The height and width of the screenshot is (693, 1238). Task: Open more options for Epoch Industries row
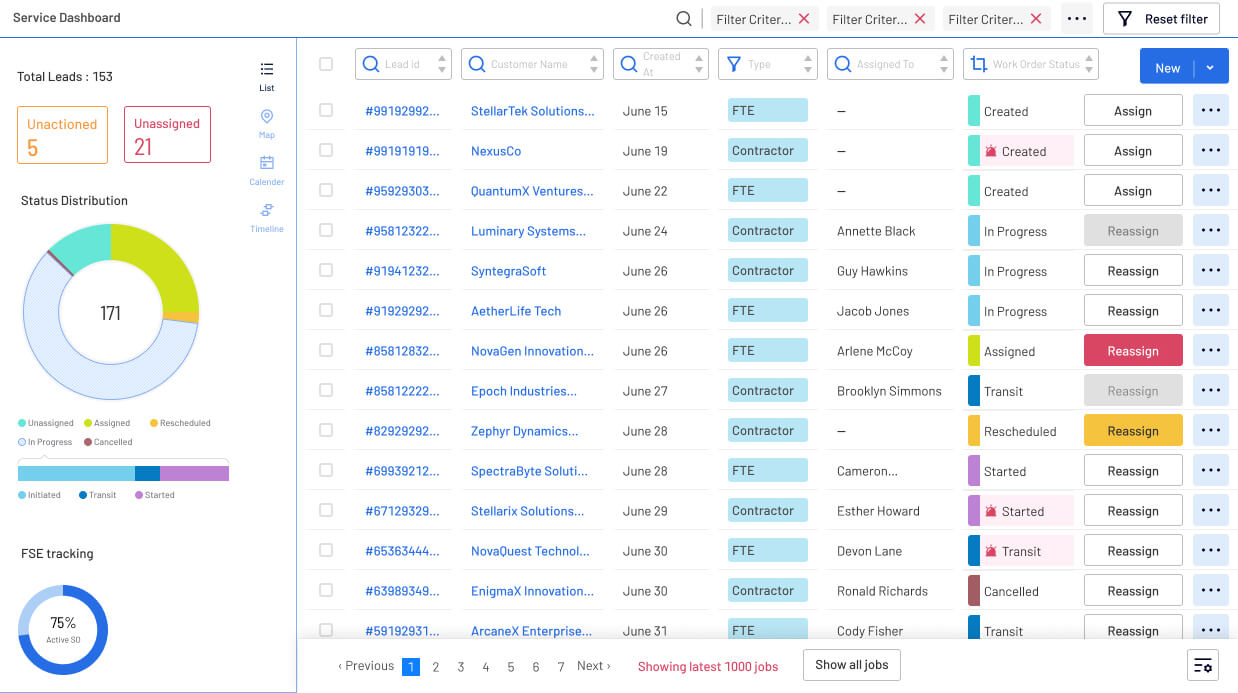point(1210,390)
